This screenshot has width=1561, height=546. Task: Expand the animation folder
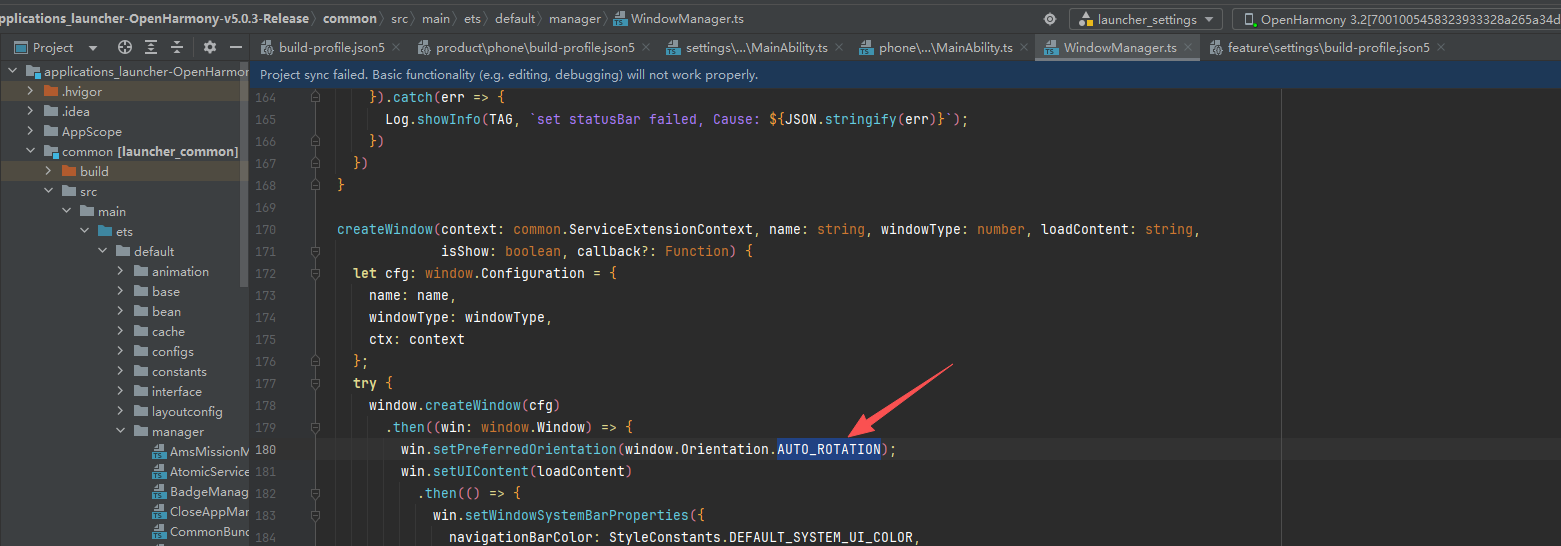121,271
